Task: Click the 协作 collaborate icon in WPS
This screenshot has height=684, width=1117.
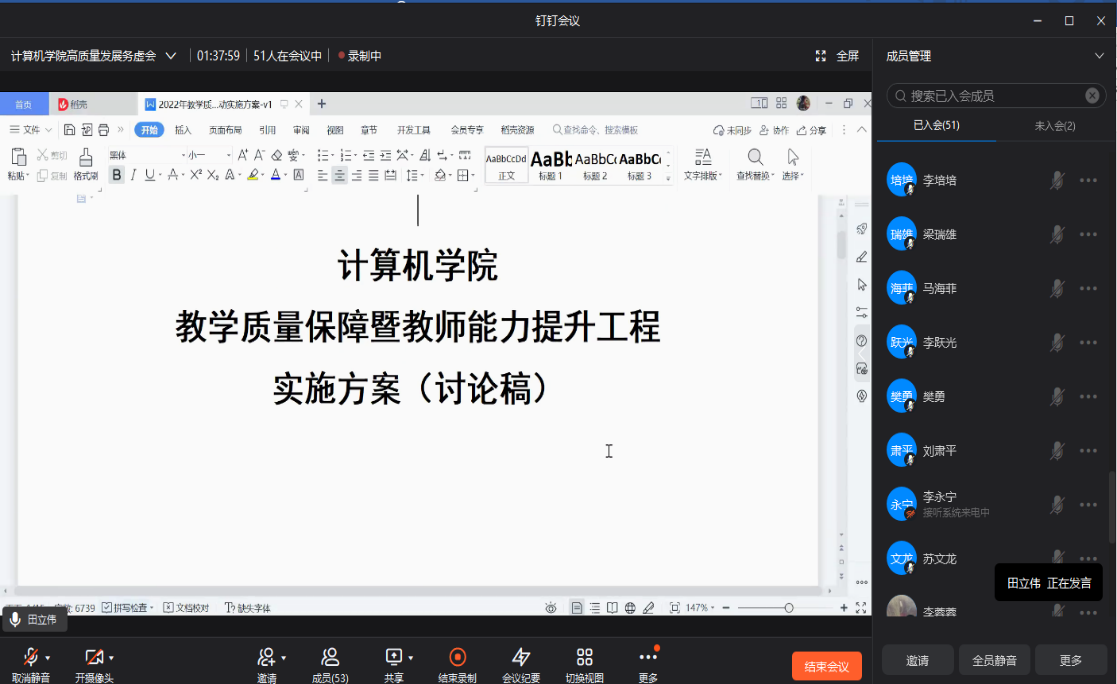Action: coord(774,130)
